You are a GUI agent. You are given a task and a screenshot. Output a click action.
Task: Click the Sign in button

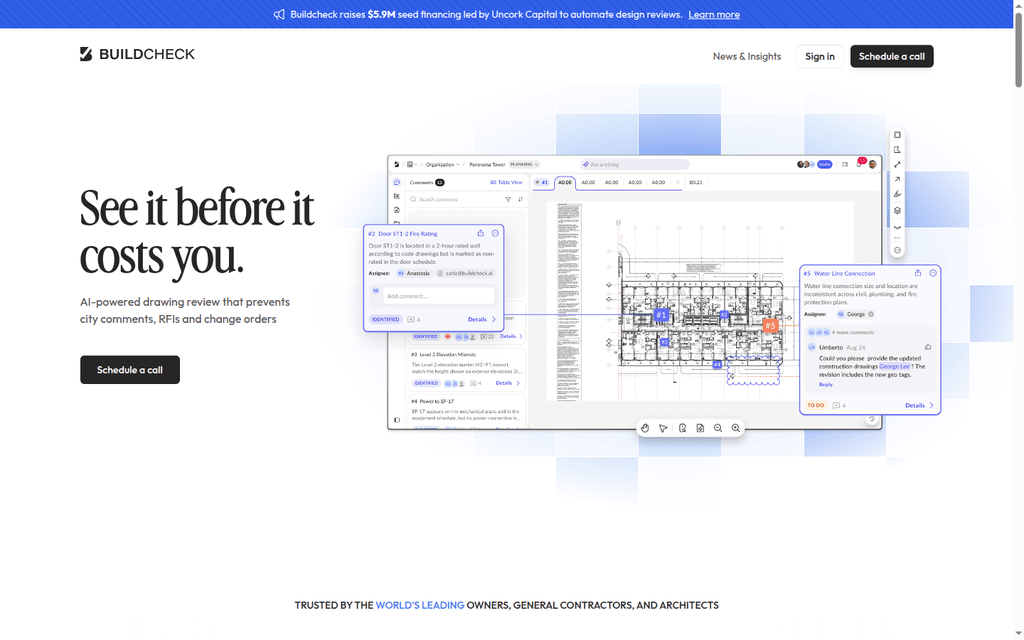click(820, 56)
